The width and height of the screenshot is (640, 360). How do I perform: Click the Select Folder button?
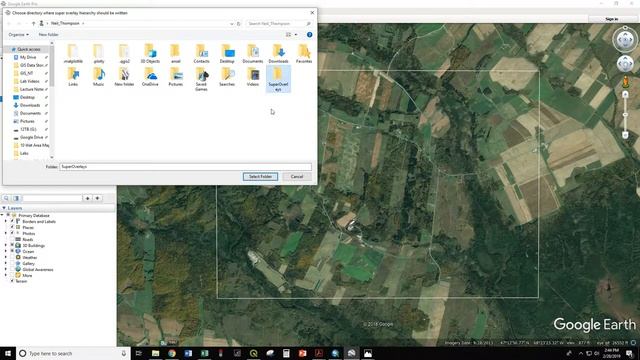coord(260,177)
